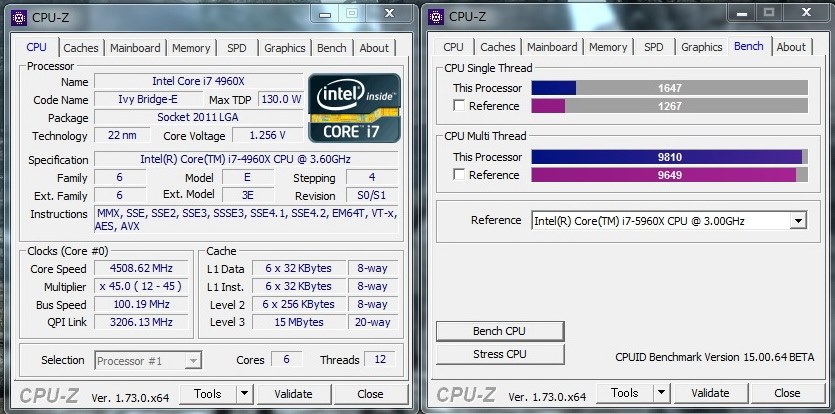
Task: Click Multi Thread This Processor bar showing 9810
Action: 669,157
